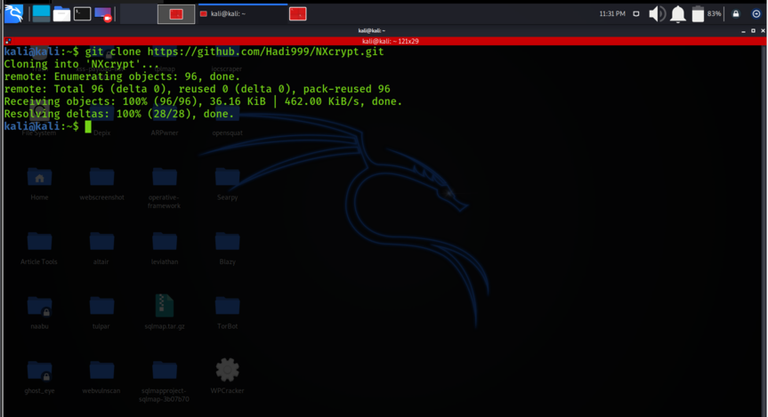This screenshot has height=417, width=768.
Task: Click the second red terminal taskbar button
Action: pos(298,14)
